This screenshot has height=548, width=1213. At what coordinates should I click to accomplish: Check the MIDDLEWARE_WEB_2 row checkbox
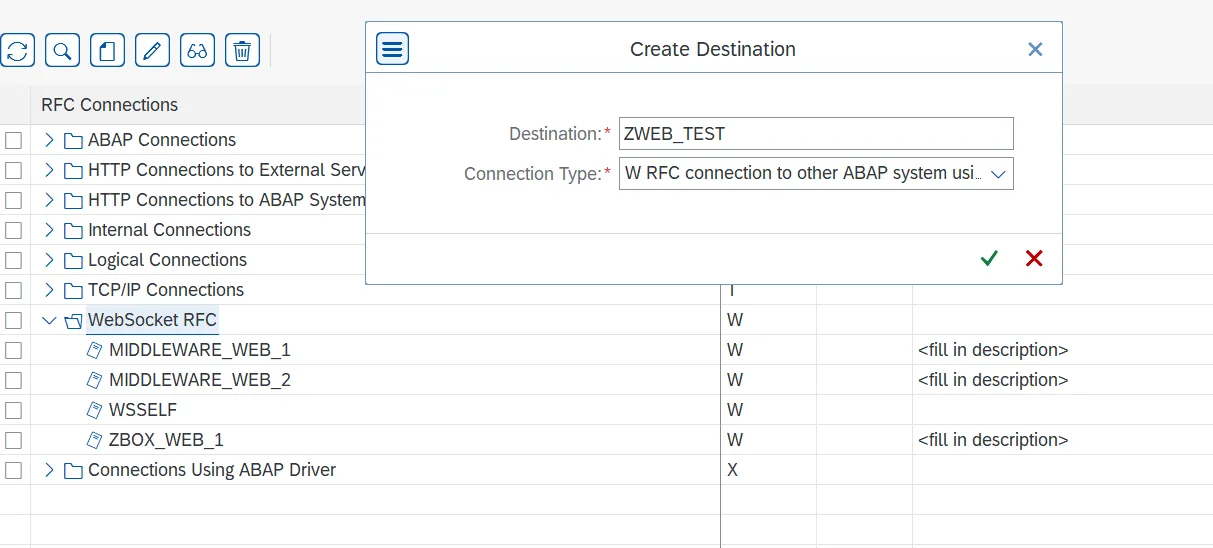[13, 380]
